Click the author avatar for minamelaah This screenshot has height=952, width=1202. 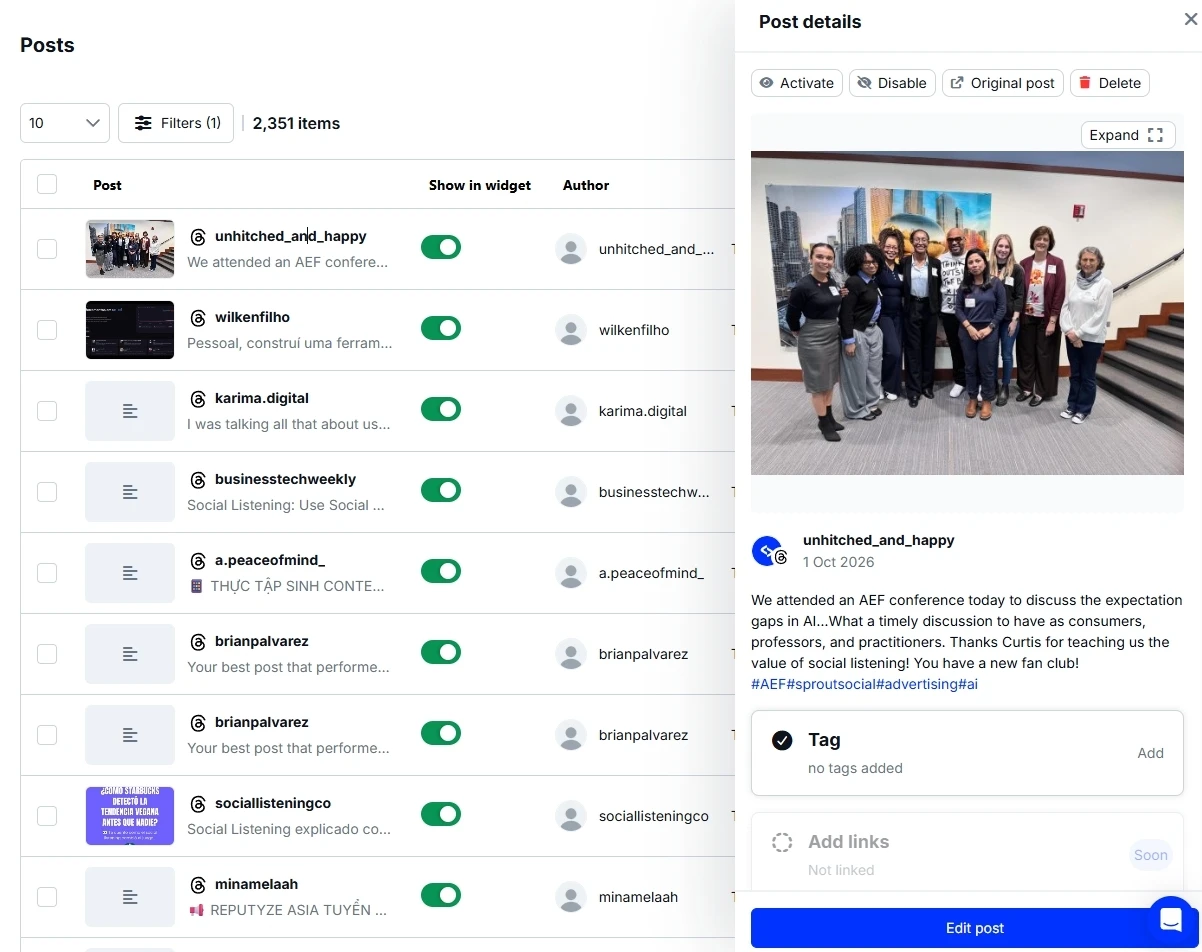tap(571, 897)
